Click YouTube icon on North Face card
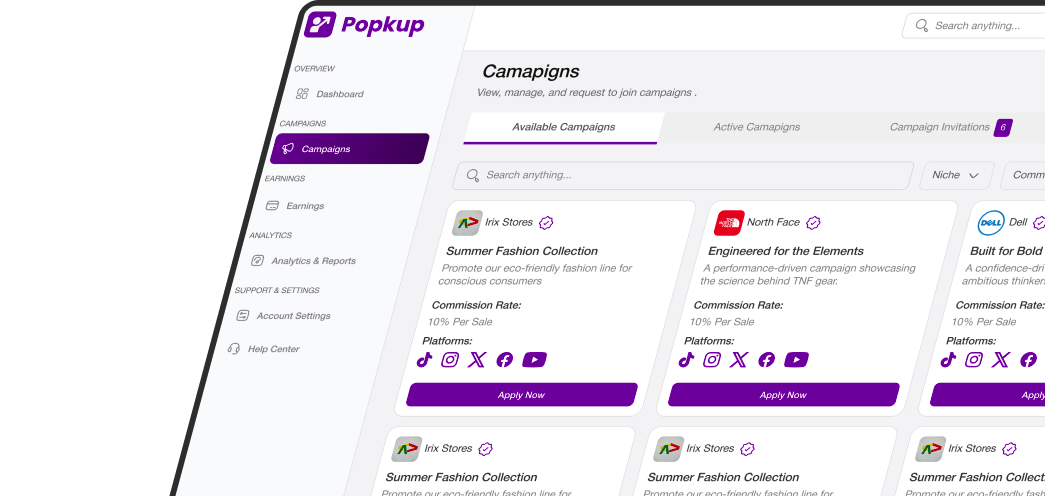 pos(796,360)
